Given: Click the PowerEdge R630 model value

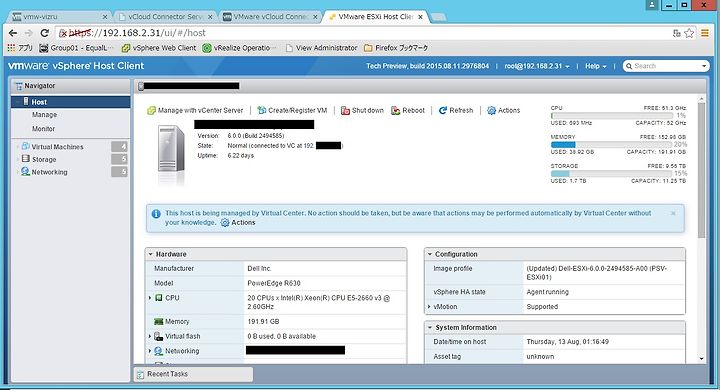Looking at the screenshot, I should 274,283.
